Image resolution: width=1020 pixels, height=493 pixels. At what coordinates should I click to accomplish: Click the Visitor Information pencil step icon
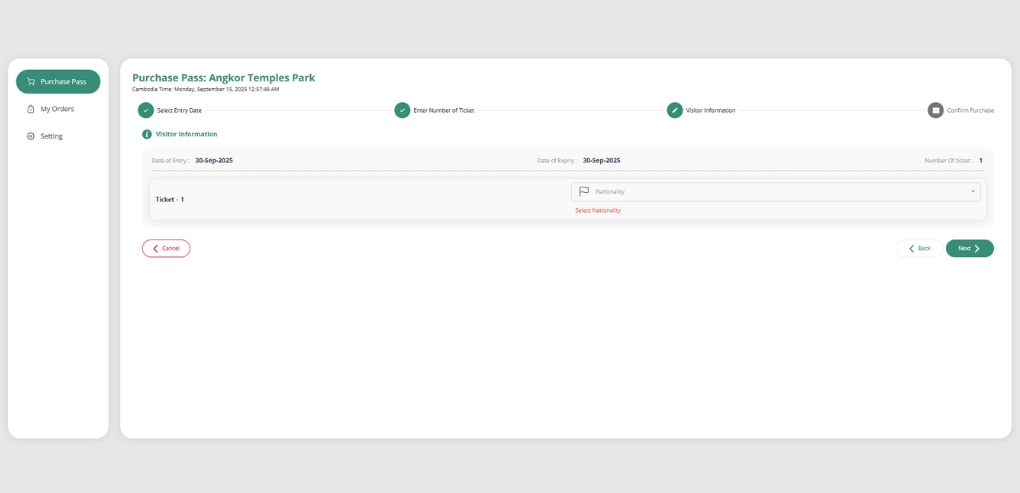[675, 111]
